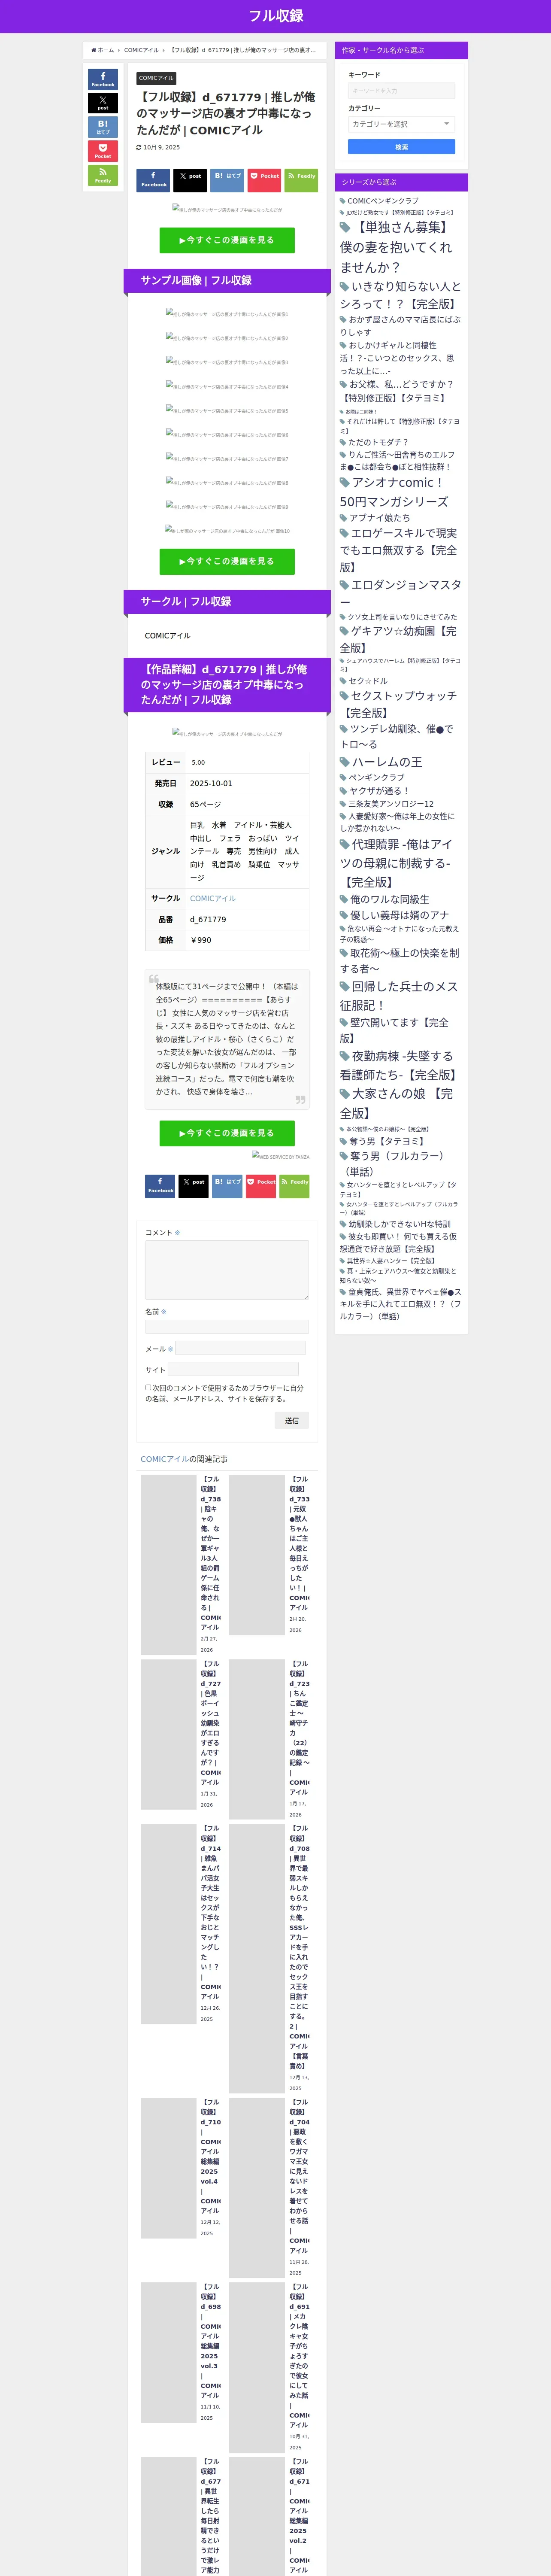Click the tag icon beside ハーレムの王
551x2576 pixels.
pyautogui.click(x=345, y=762)
